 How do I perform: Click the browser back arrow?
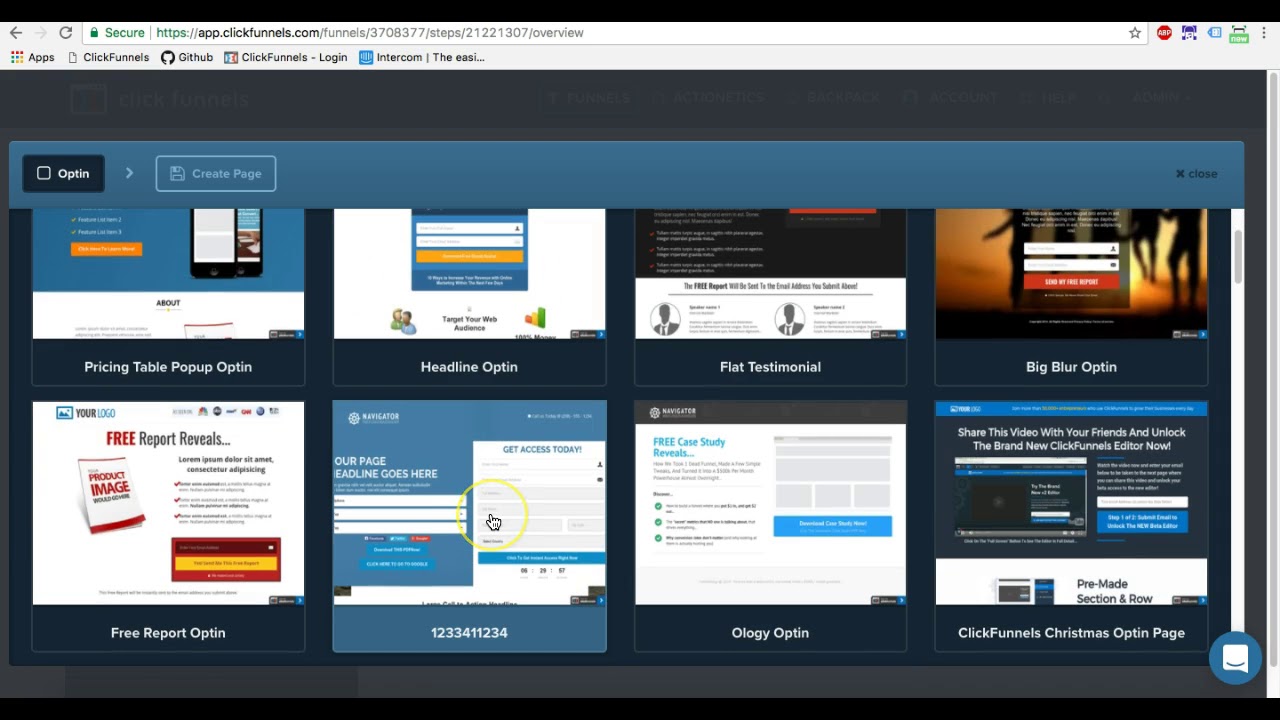point(16,33)
